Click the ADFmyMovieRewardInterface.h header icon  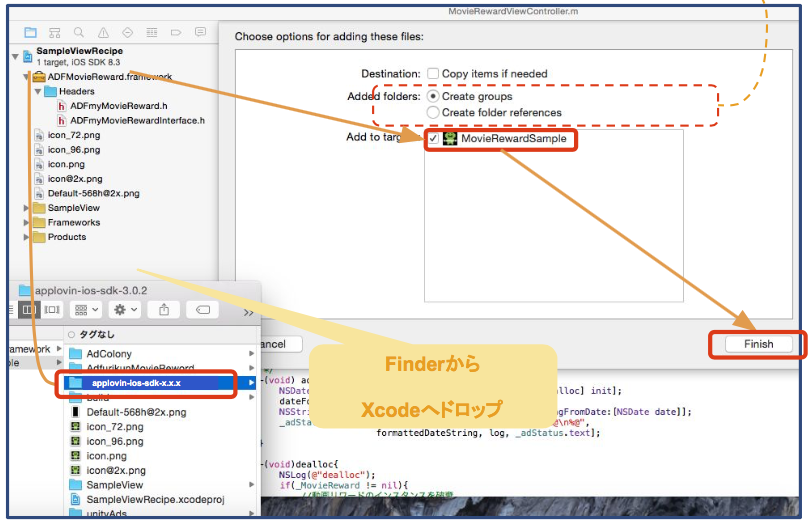click(x=61, y=120)
